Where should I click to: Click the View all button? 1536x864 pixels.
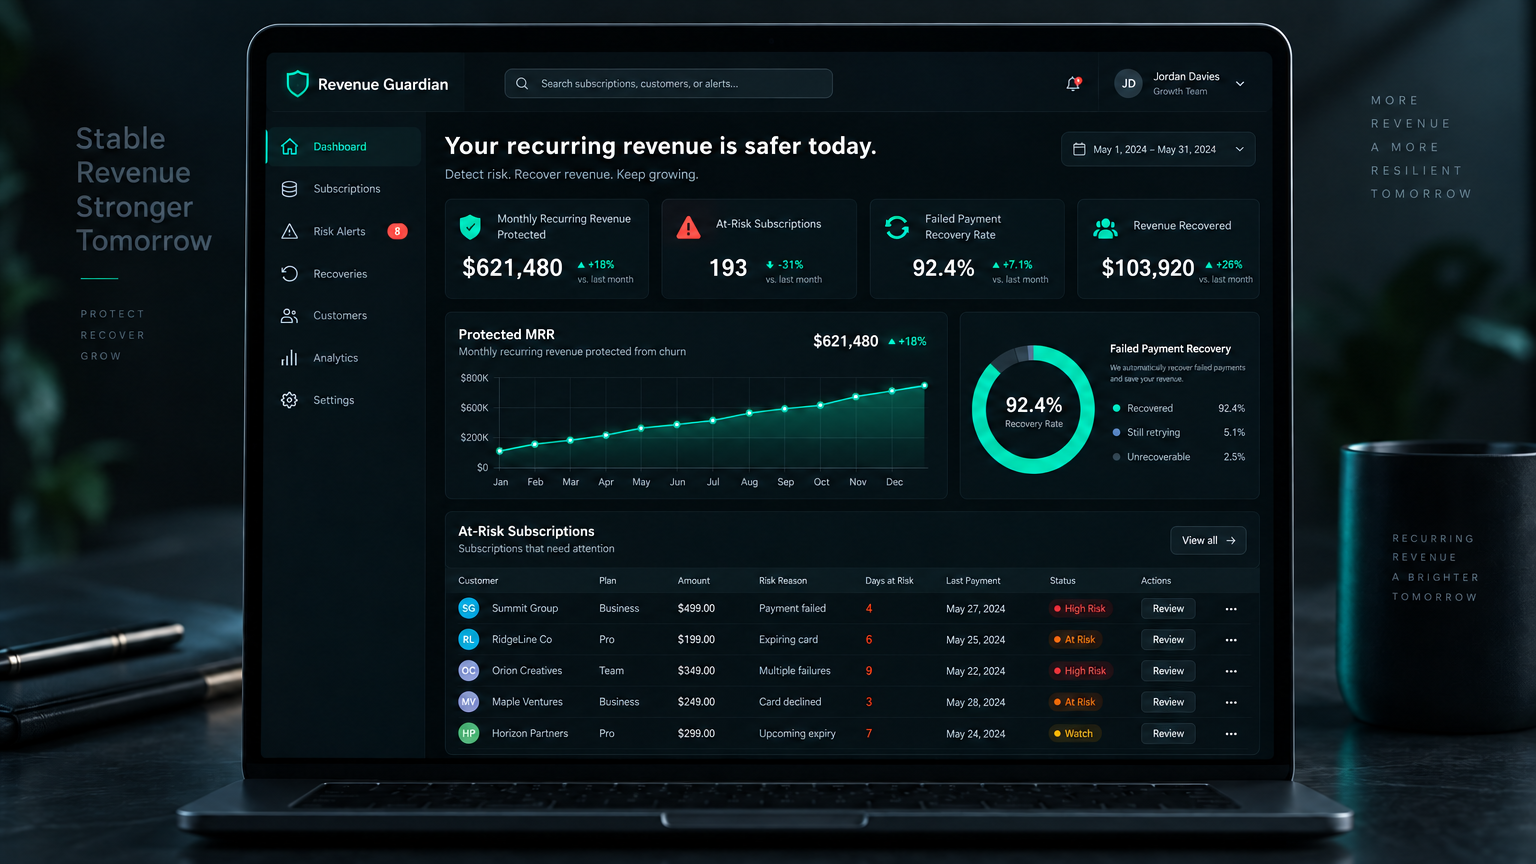[x=1208, y=540]
